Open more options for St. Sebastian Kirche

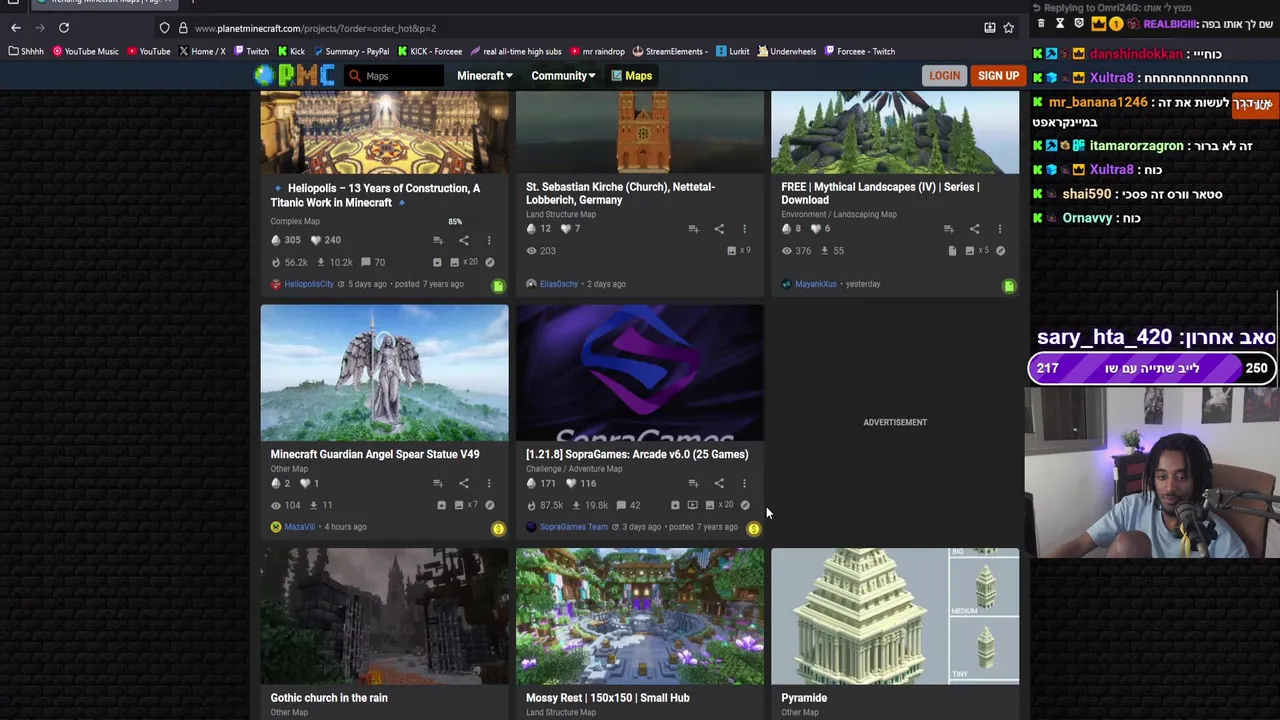(744, 229)
